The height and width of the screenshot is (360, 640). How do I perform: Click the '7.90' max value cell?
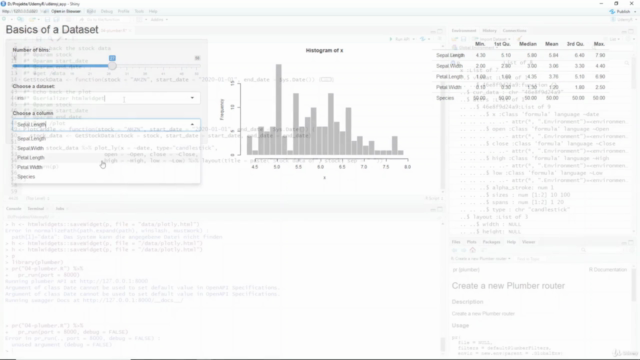(600, 55)
